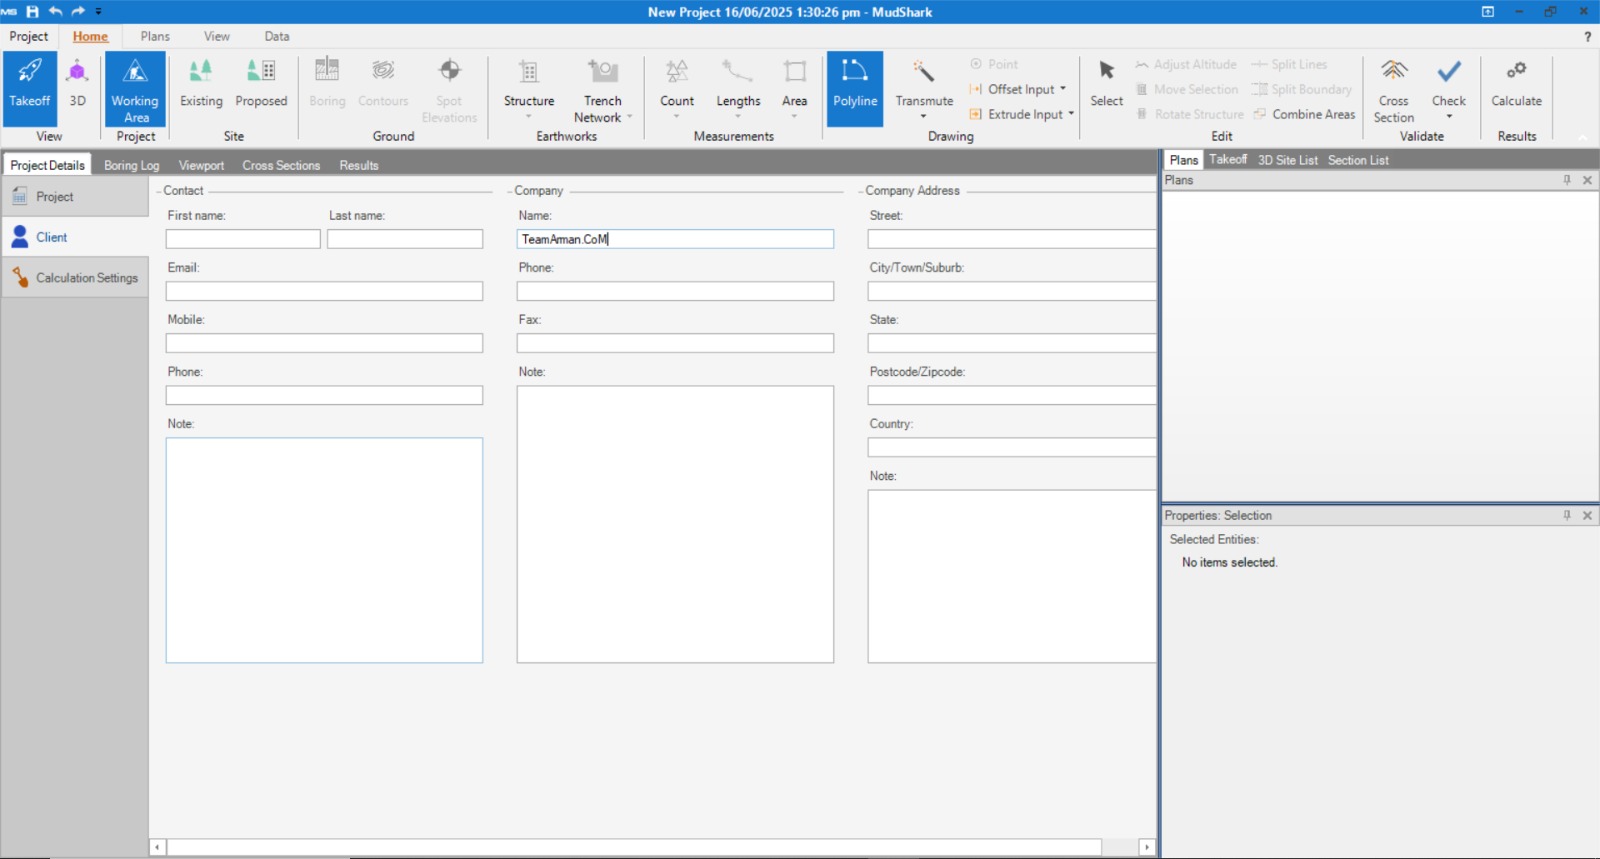Pin the Properties: Selection panel
The height and width of the screenshot is (859, 1600).
(1567, 515)
